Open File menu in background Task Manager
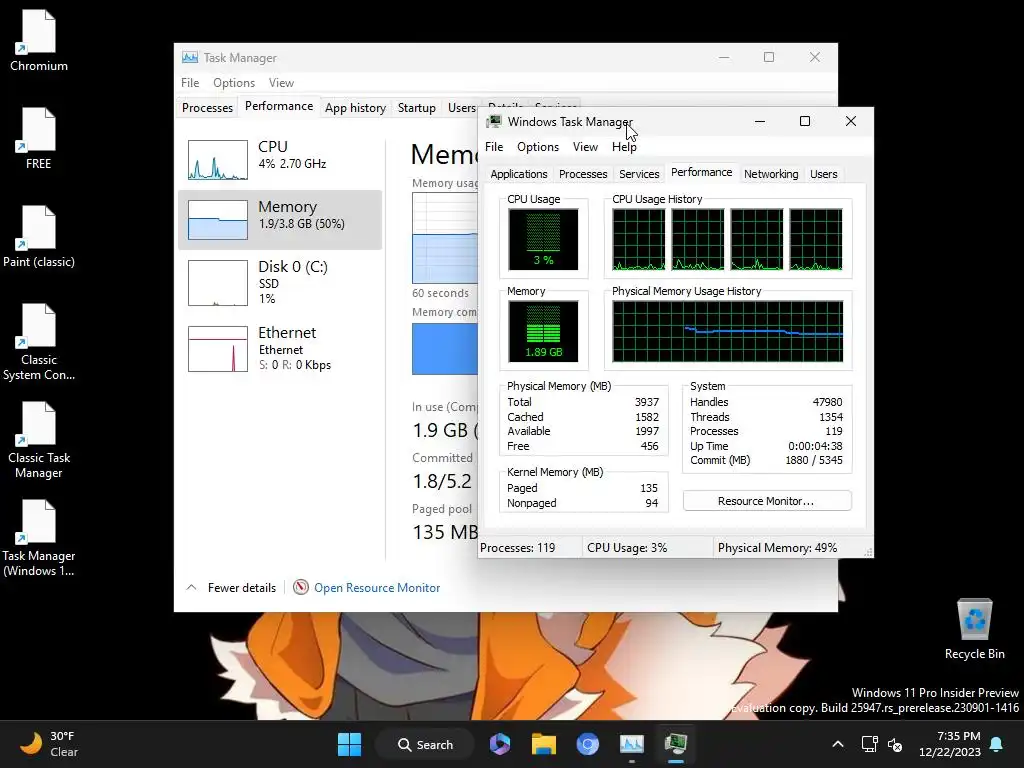 190,83
